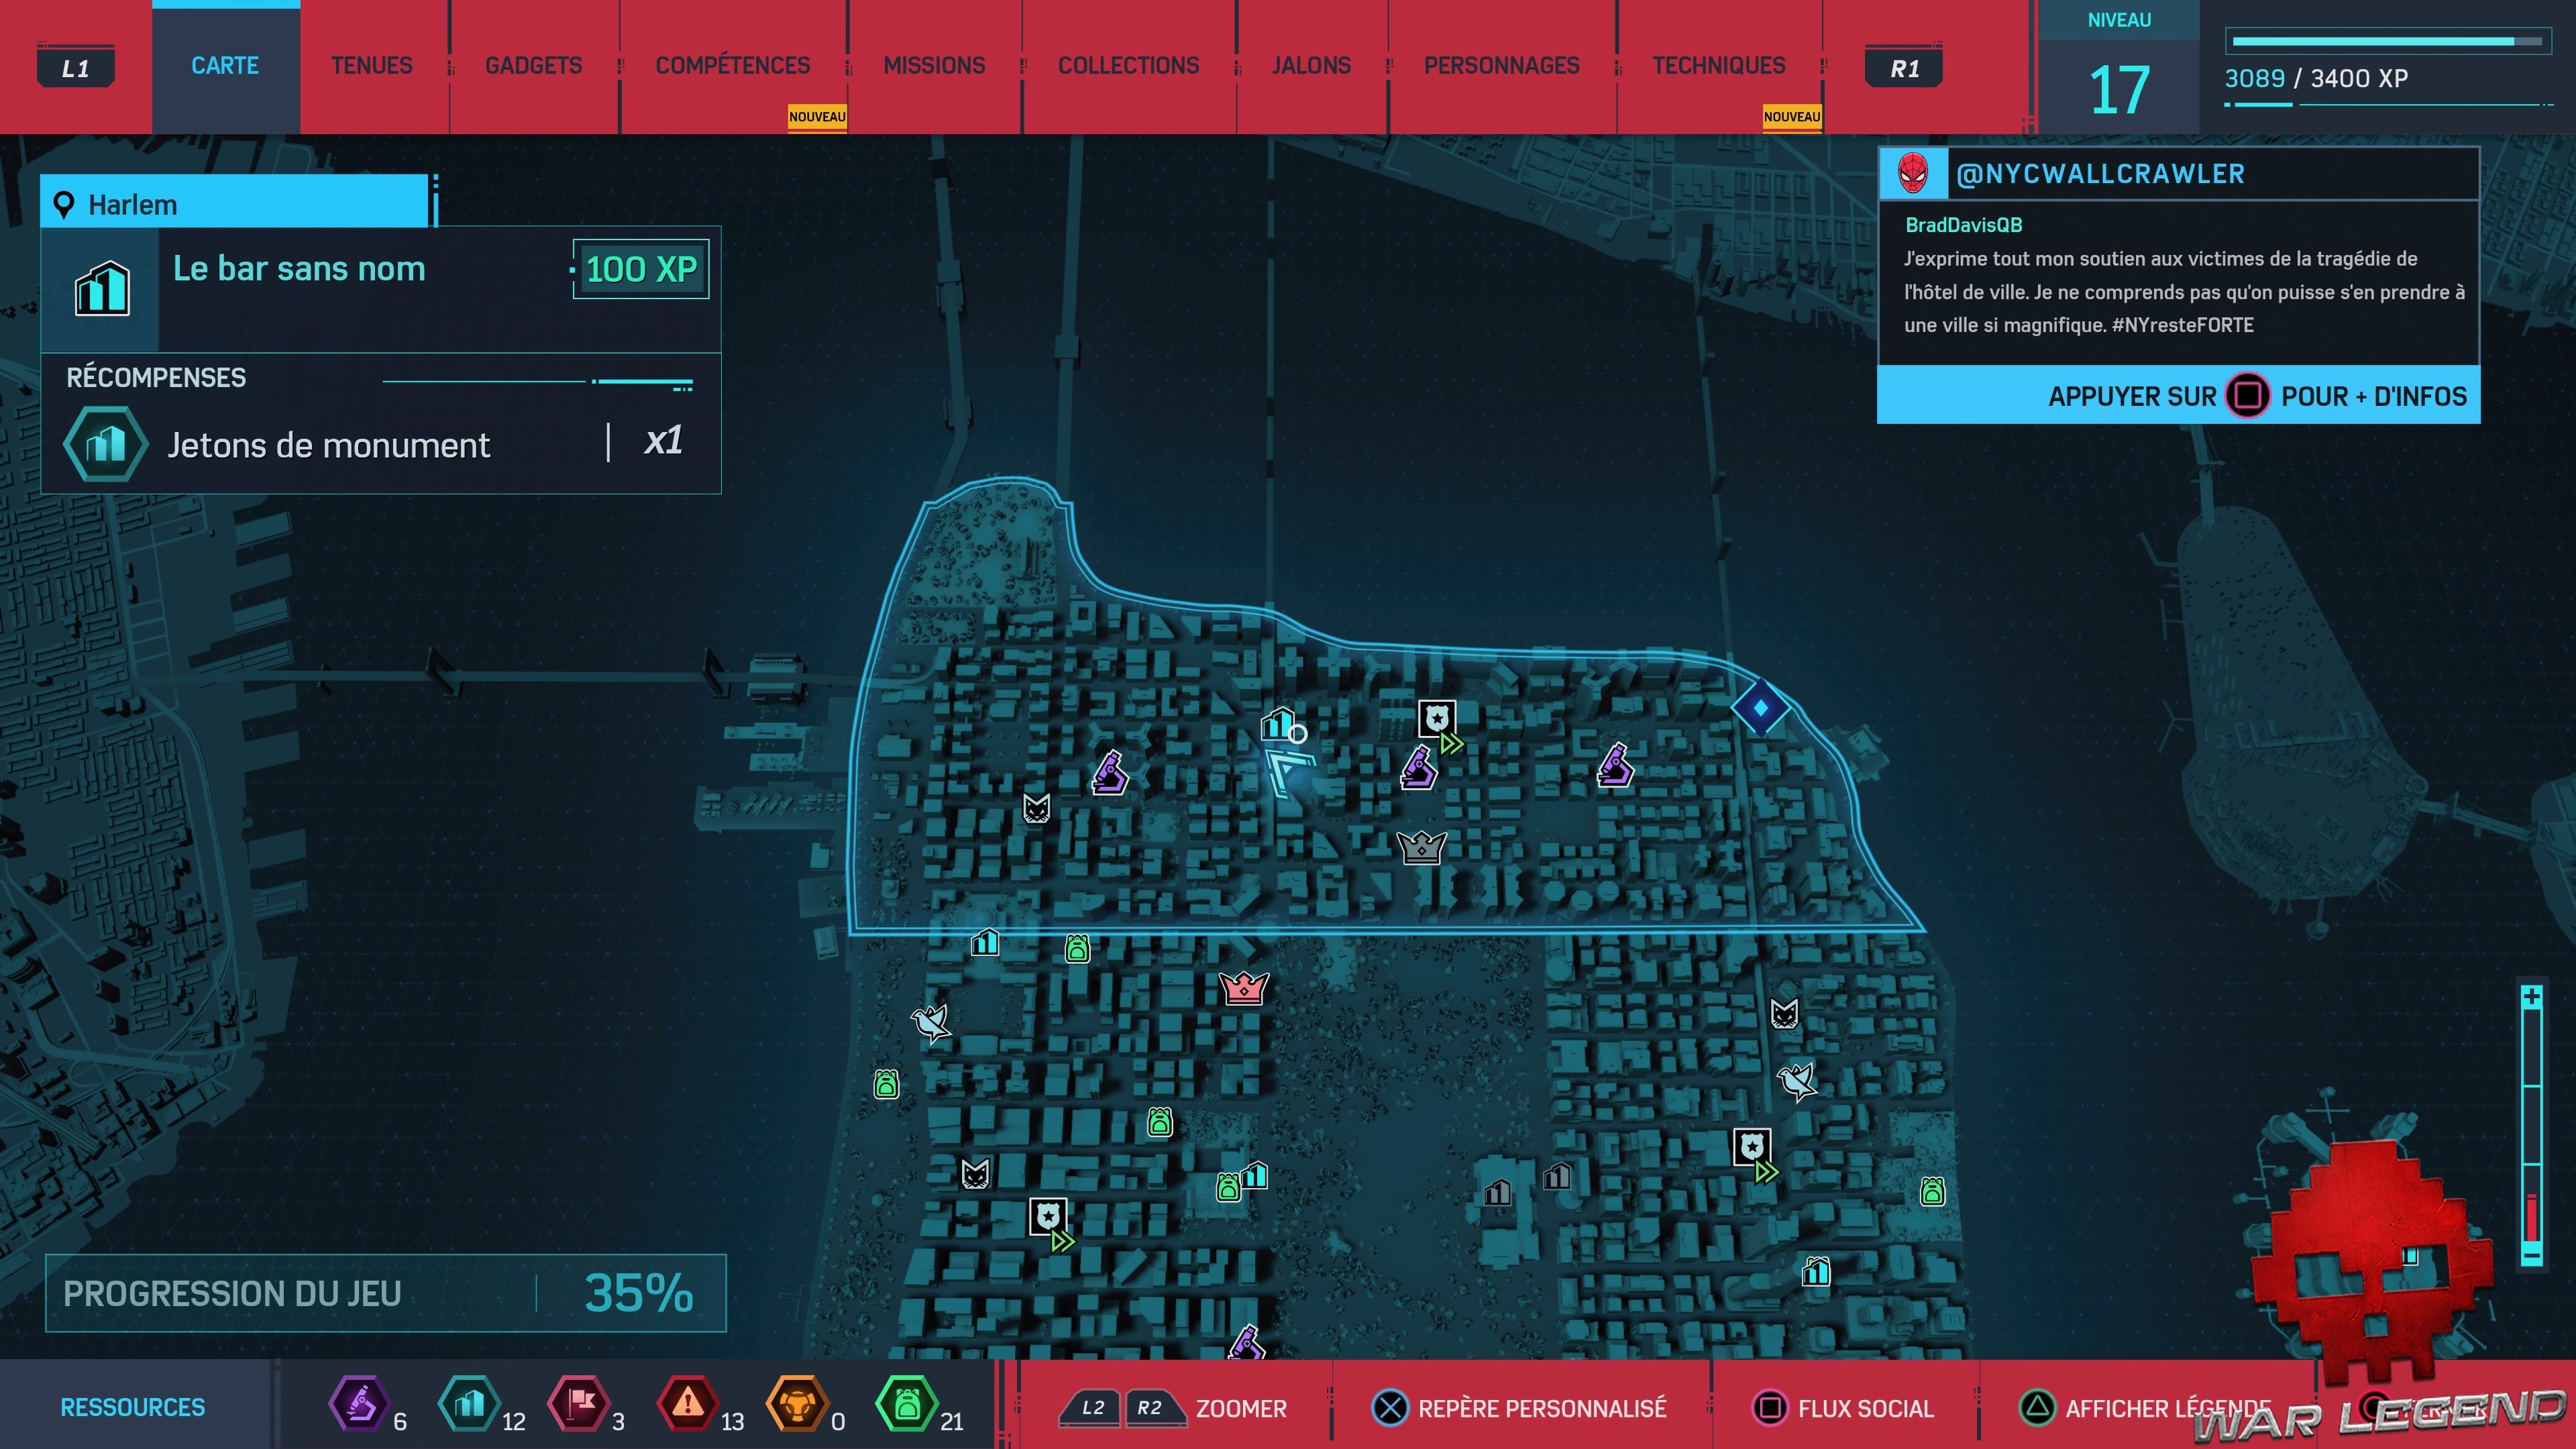Click the zoom plus at slider top

coord(2531,997)
